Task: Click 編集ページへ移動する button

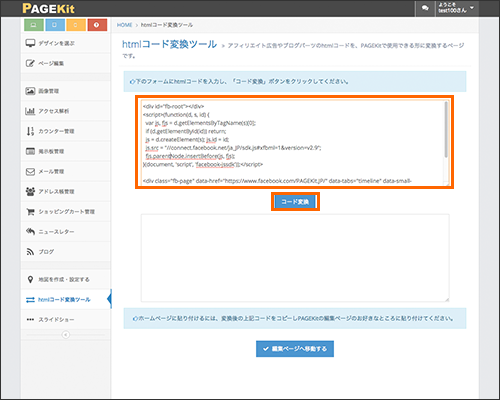Action: (295, 349)
